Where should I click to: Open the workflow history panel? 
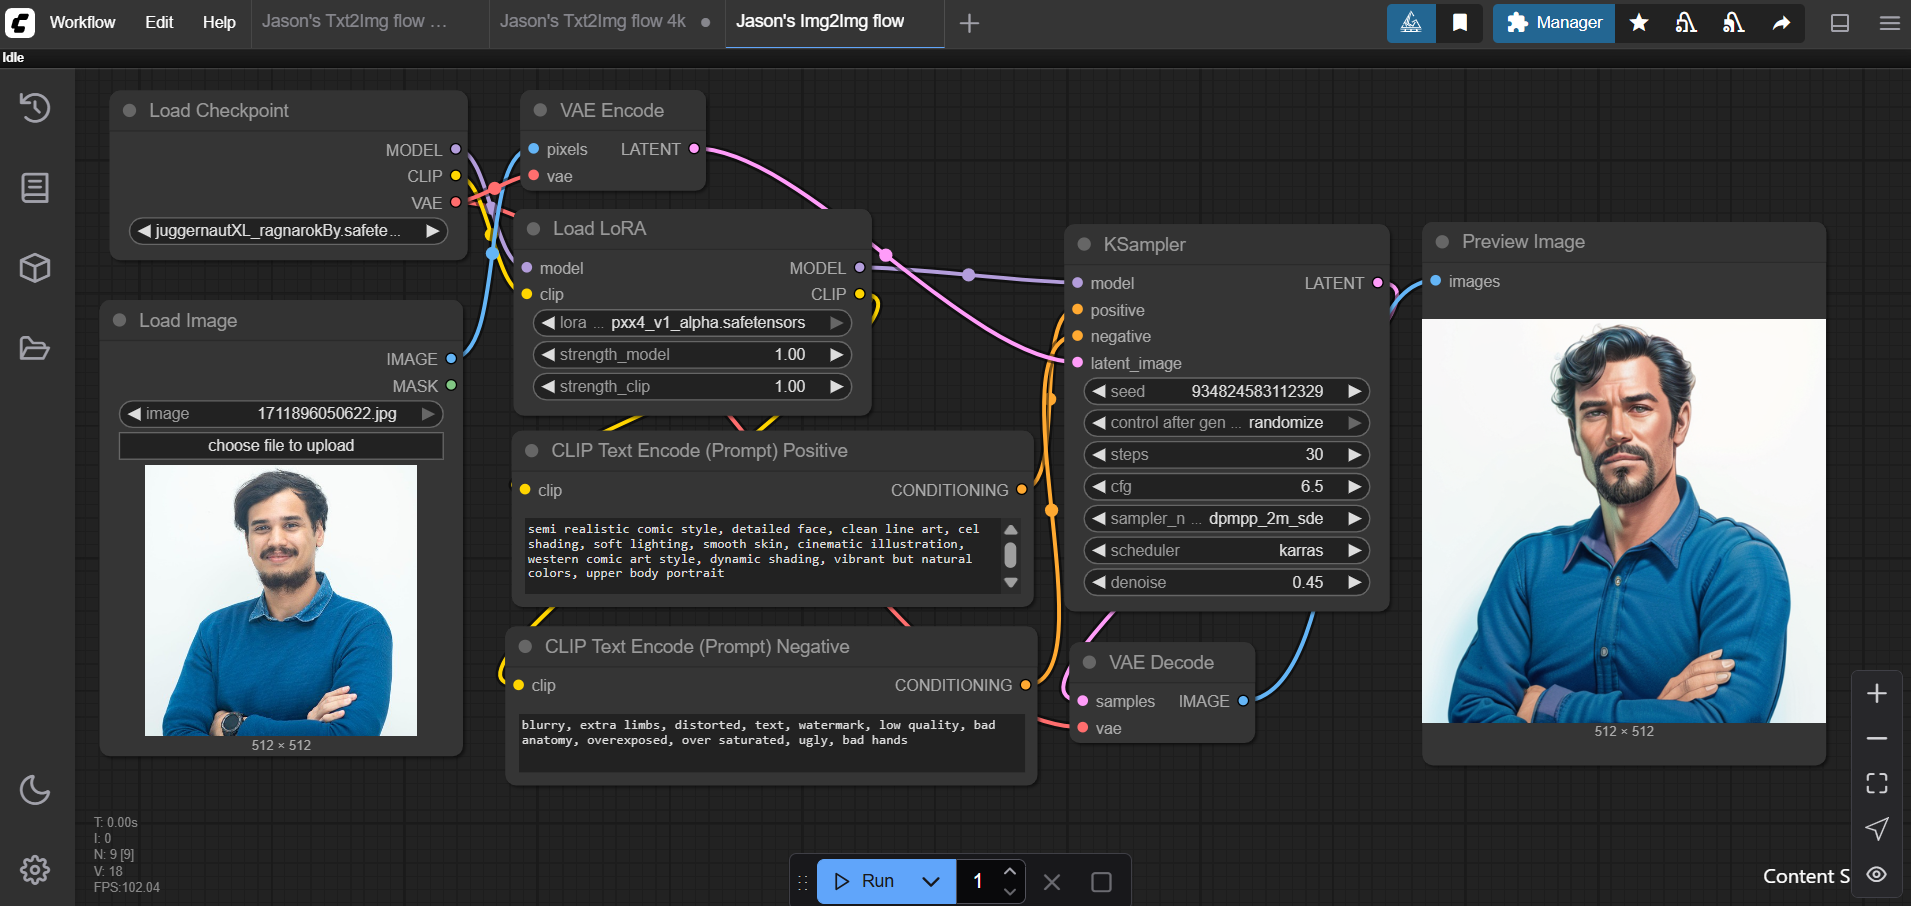click(x=35, y=108)
